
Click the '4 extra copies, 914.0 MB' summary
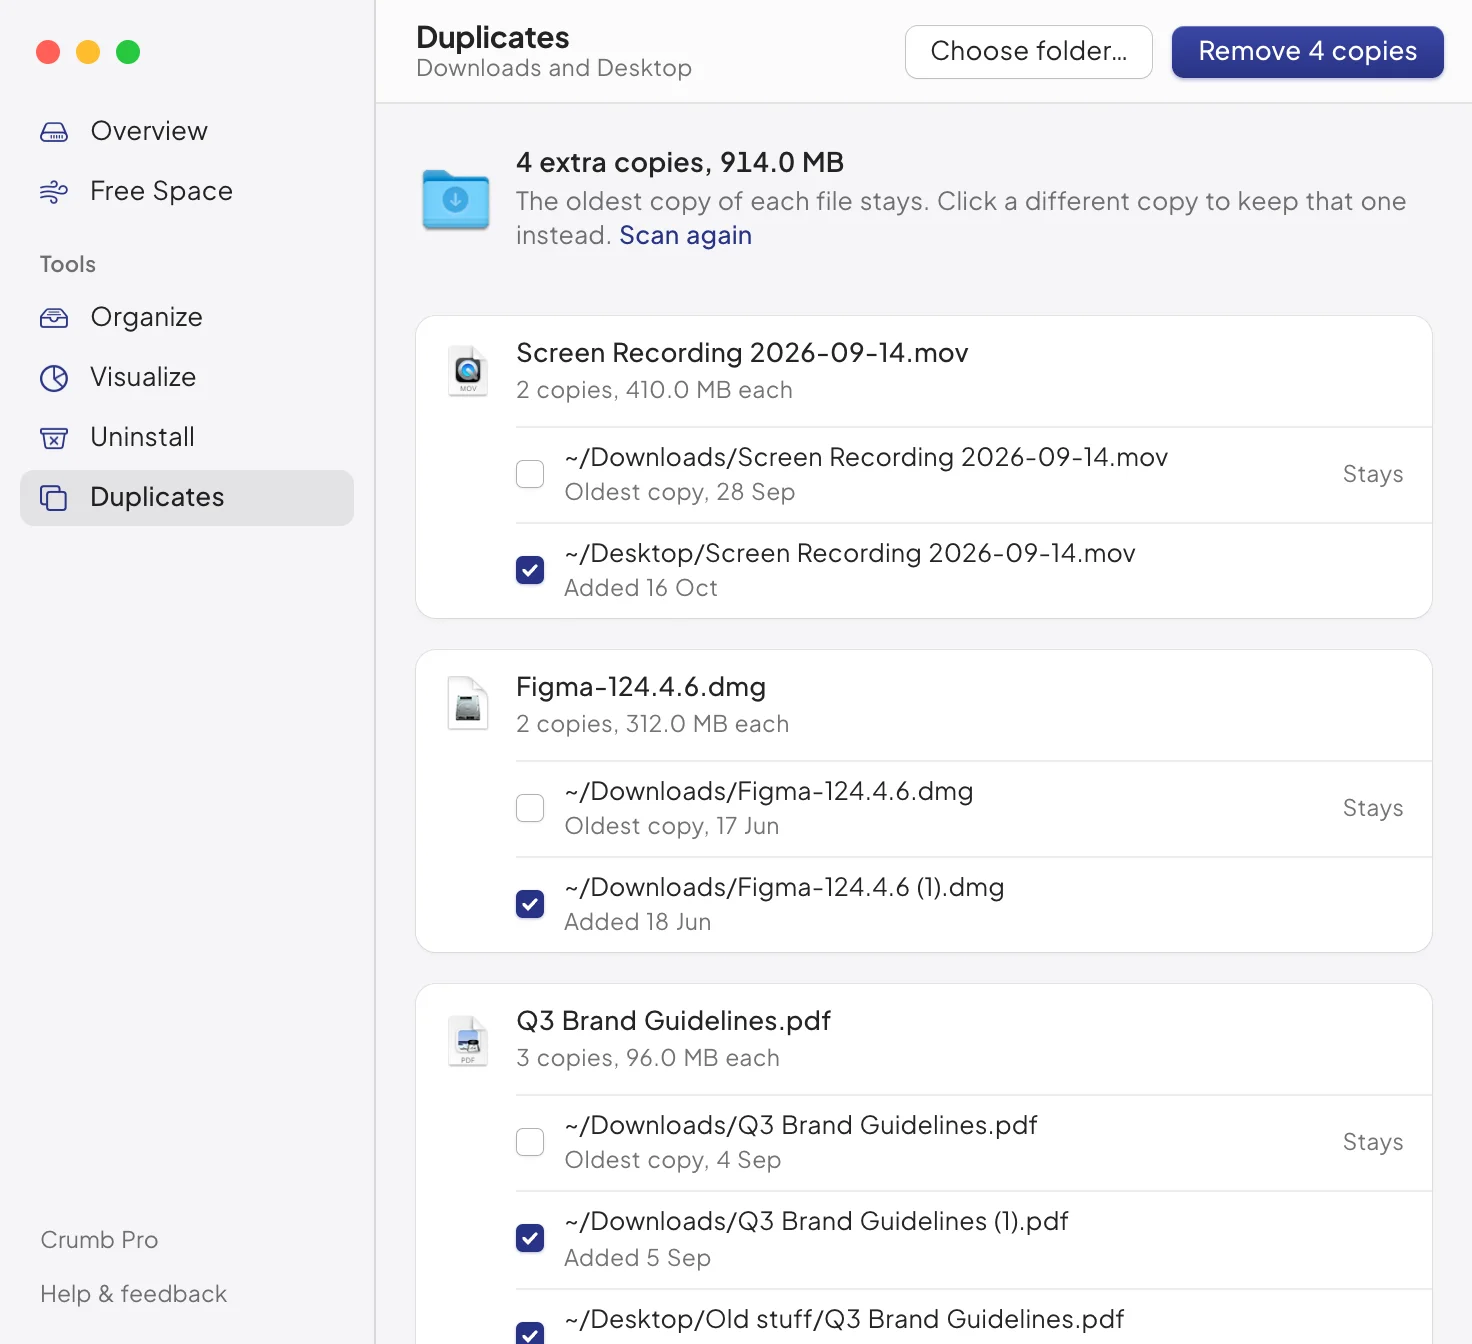coord(680,162)
